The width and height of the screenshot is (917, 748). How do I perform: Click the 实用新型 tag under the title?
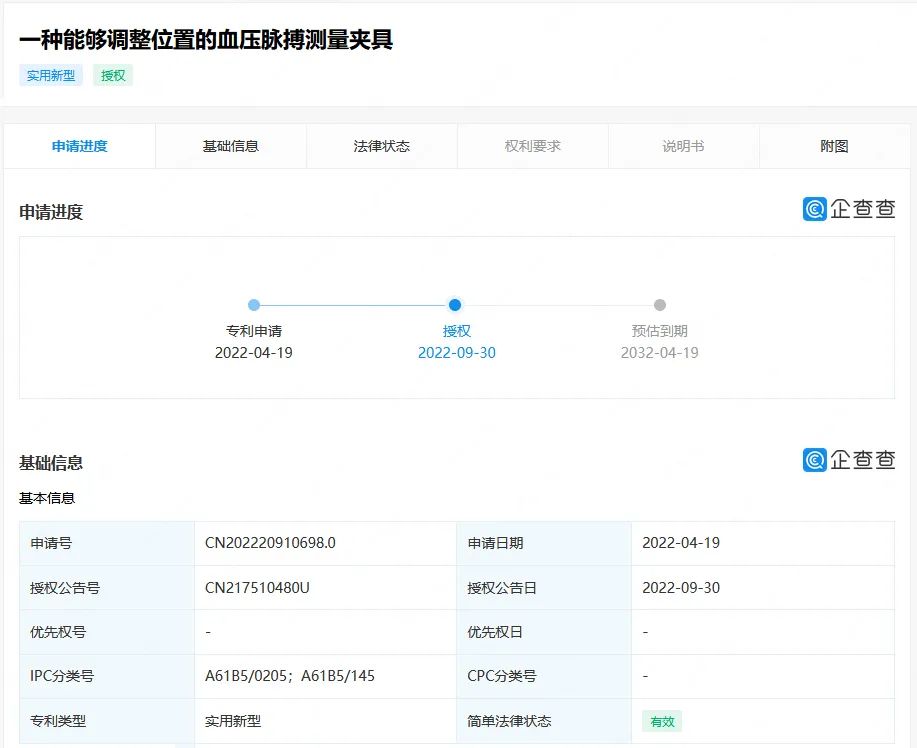[51, 75]
